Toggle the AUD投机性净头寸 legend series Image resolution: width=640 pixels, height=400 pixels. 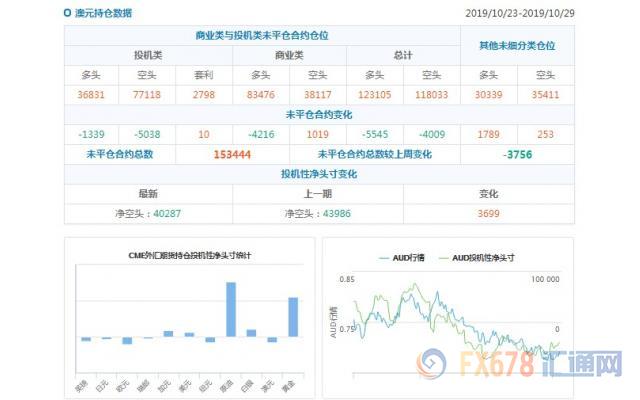click(476, 258)
